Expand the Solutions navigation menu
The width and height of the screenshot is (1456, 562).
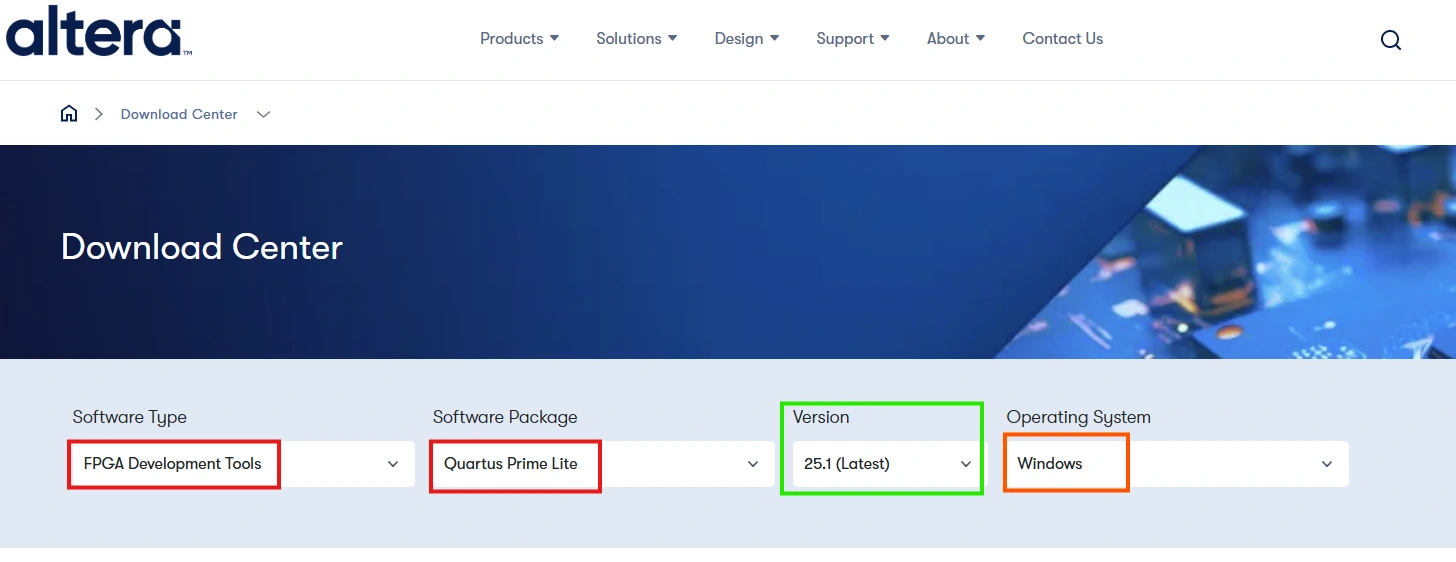(x=636, y=39)
